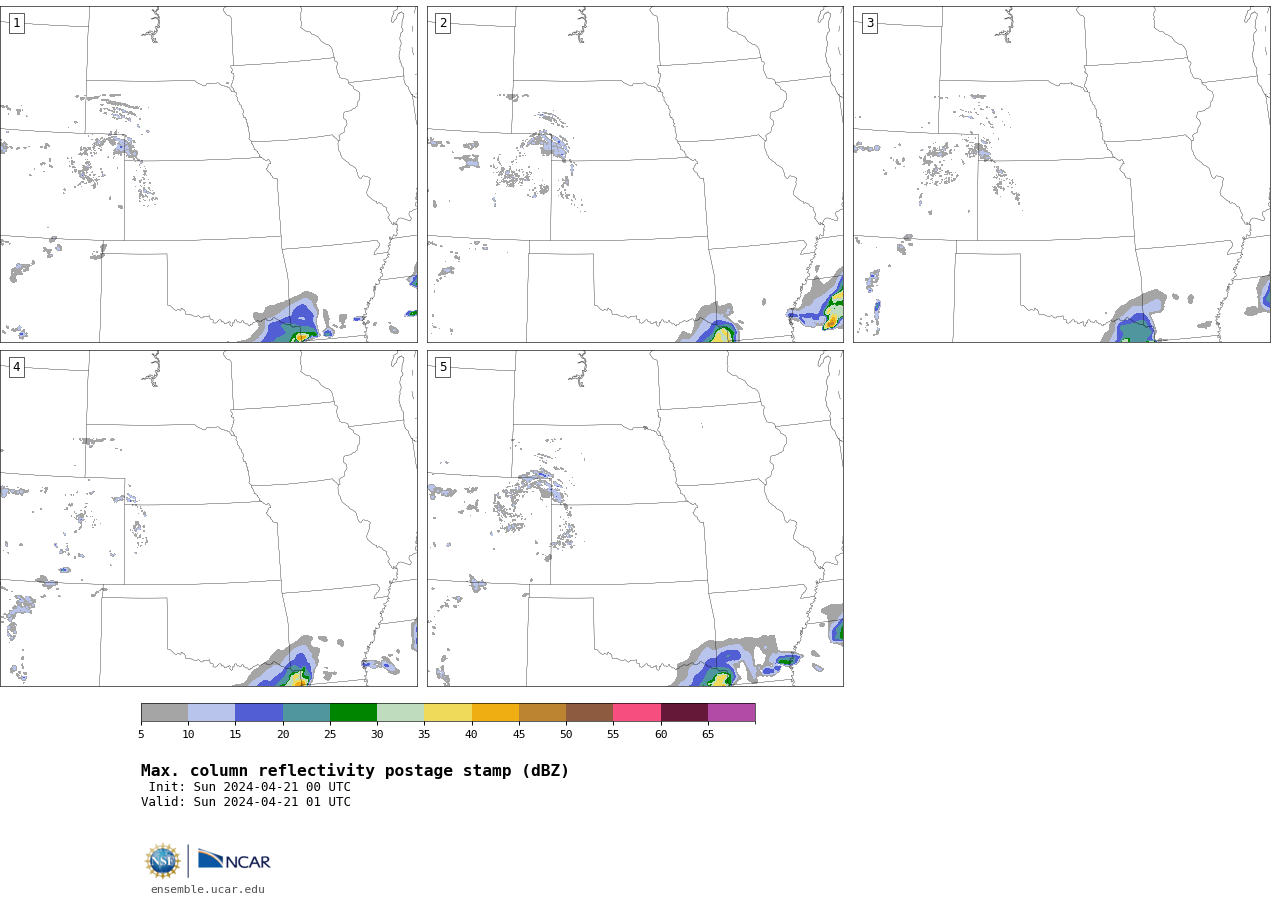Viewport: 1280px width, 901px height.
Task: Open ensemble member 2 postage stamp map
Action: (x=635, y=174)
